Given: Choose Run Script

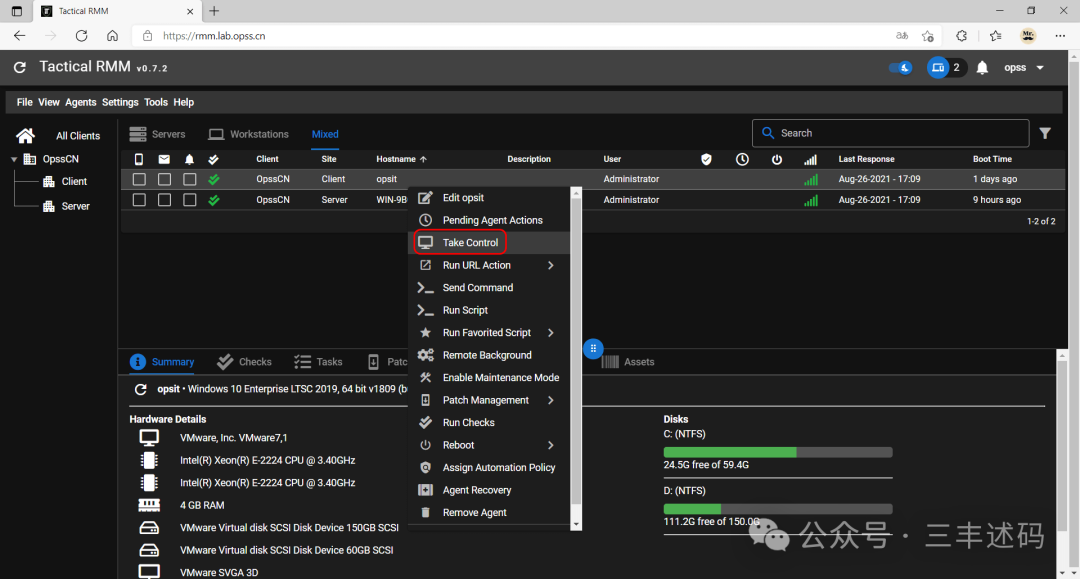Looking at the screenshot, I should tap(489, 310).
